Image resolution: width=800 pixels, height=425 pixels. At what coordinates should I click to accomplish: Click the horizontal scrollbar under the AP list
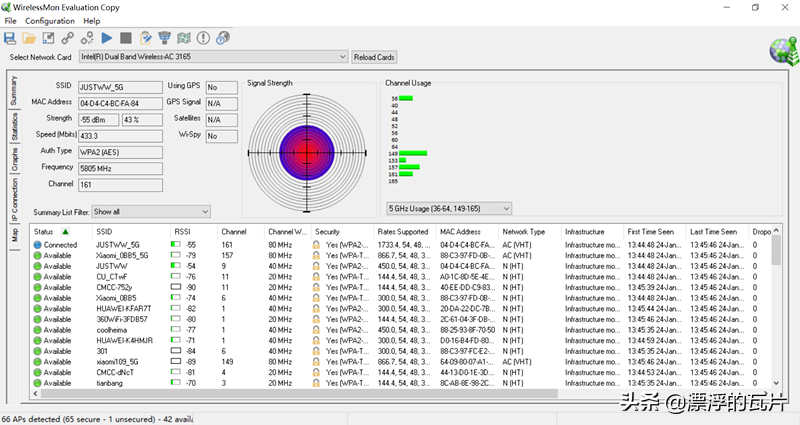(x=299, y=393)
